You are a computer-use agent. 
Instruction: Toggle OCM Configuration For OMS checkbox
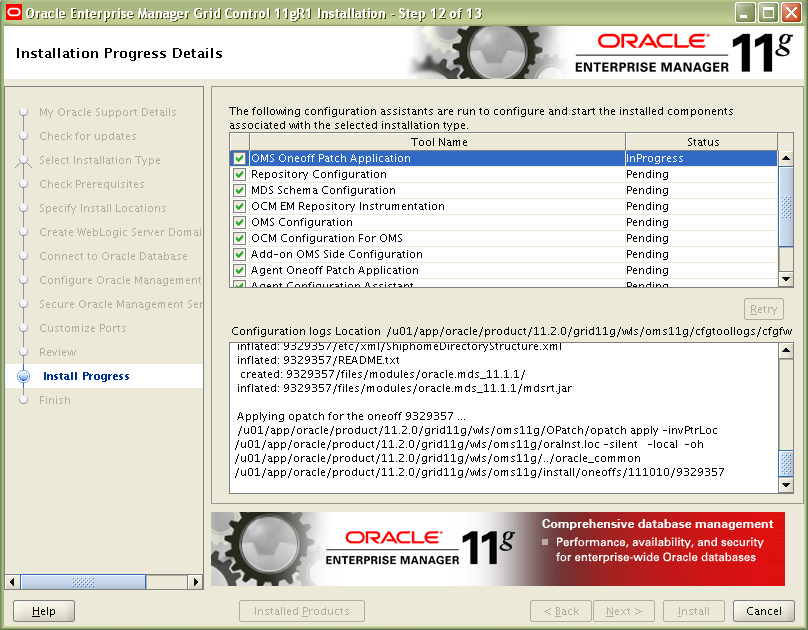tap(239, 238)
